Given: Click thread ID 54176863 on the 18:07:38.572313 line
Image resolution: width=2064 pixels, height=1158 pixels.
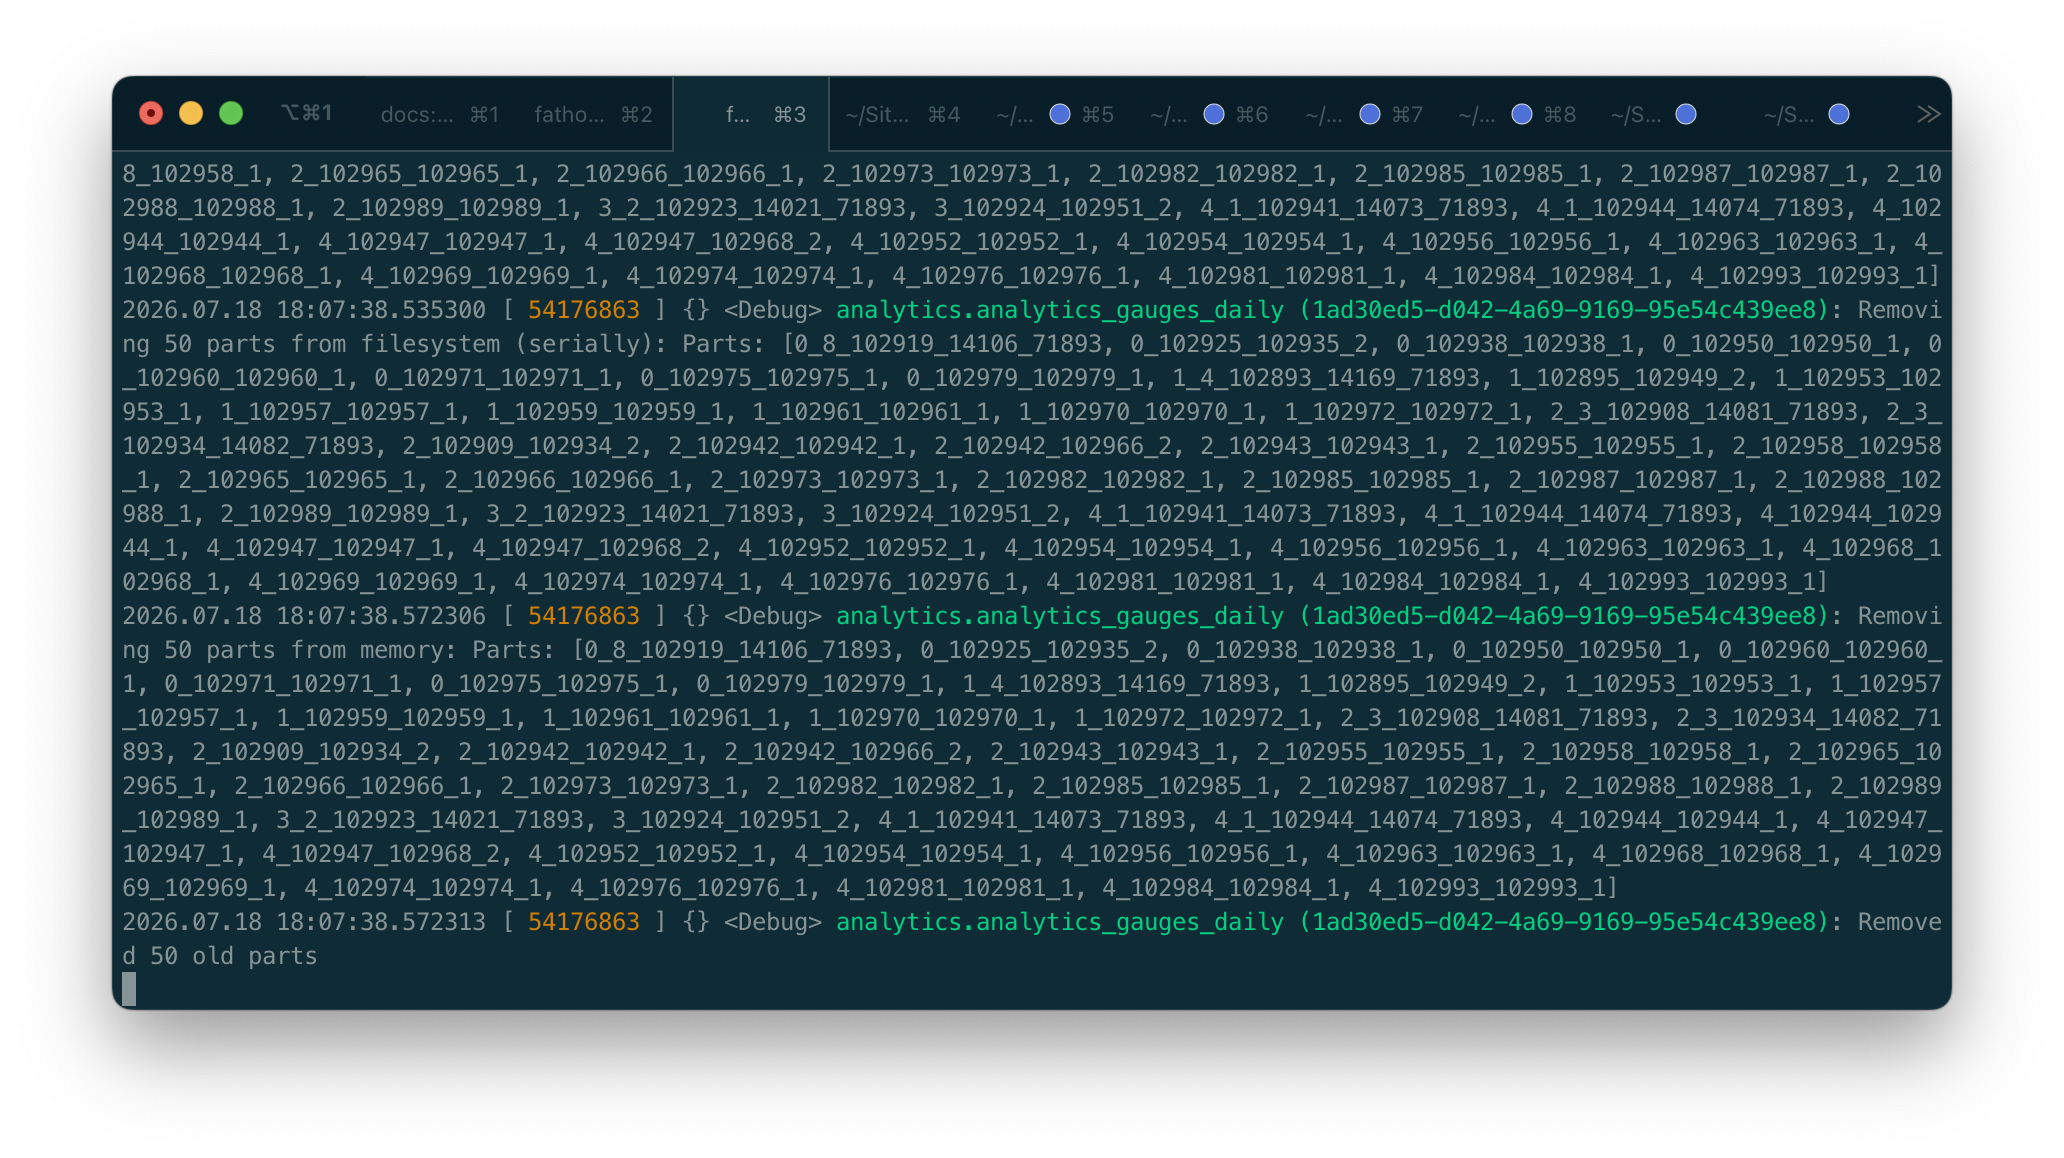Looking at the screenshot, I should click(584, 922).
